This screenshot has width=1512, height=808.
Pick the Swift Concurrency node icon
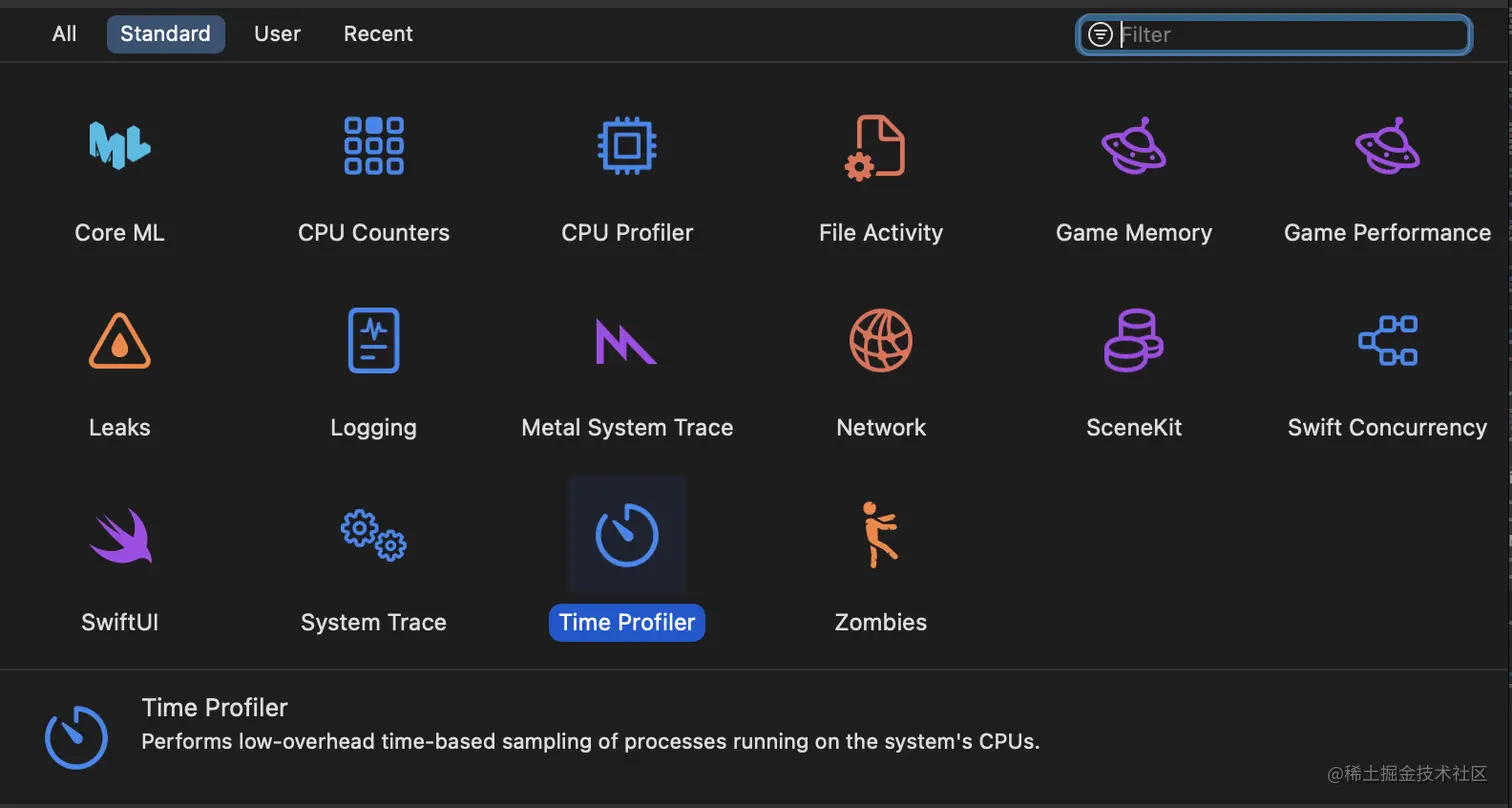tap(1388, 340)
